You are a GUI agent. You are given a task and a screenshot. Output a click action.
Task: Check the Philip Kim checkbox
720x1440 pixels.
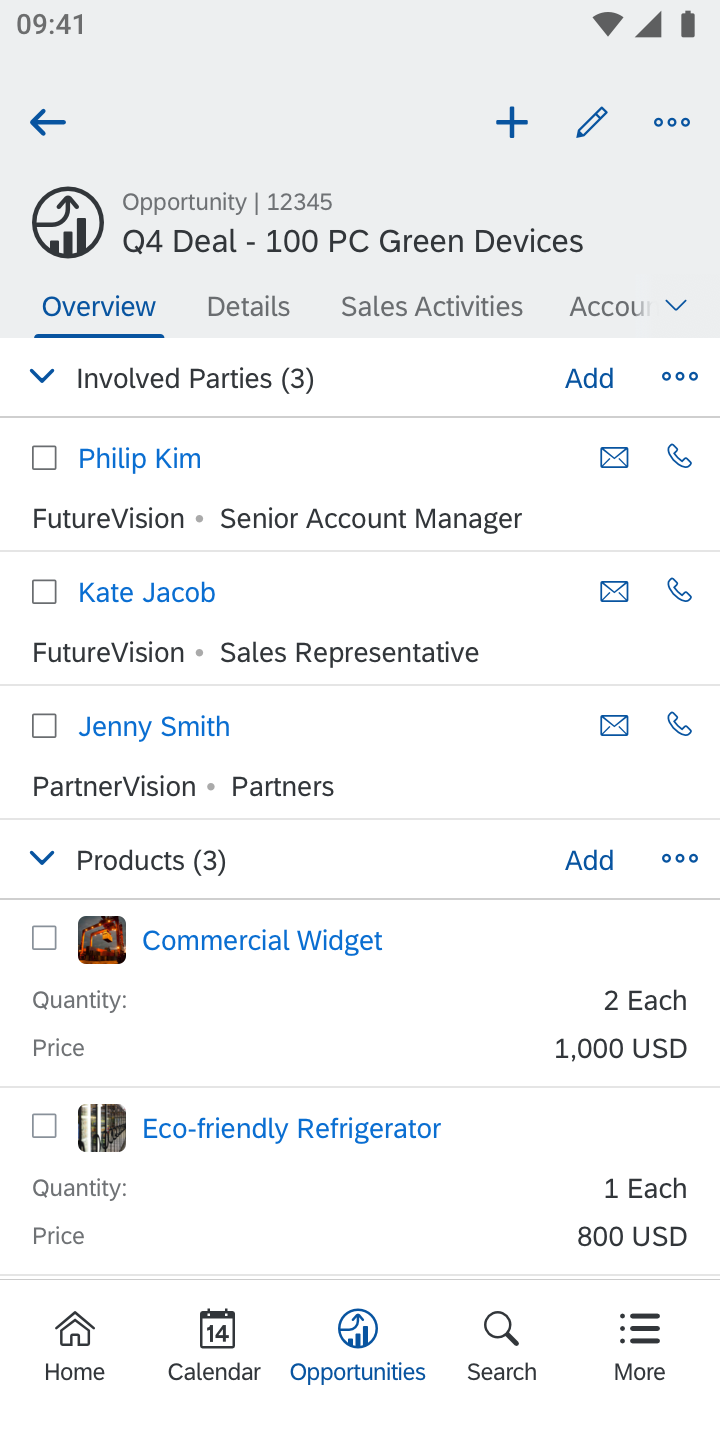45,458
